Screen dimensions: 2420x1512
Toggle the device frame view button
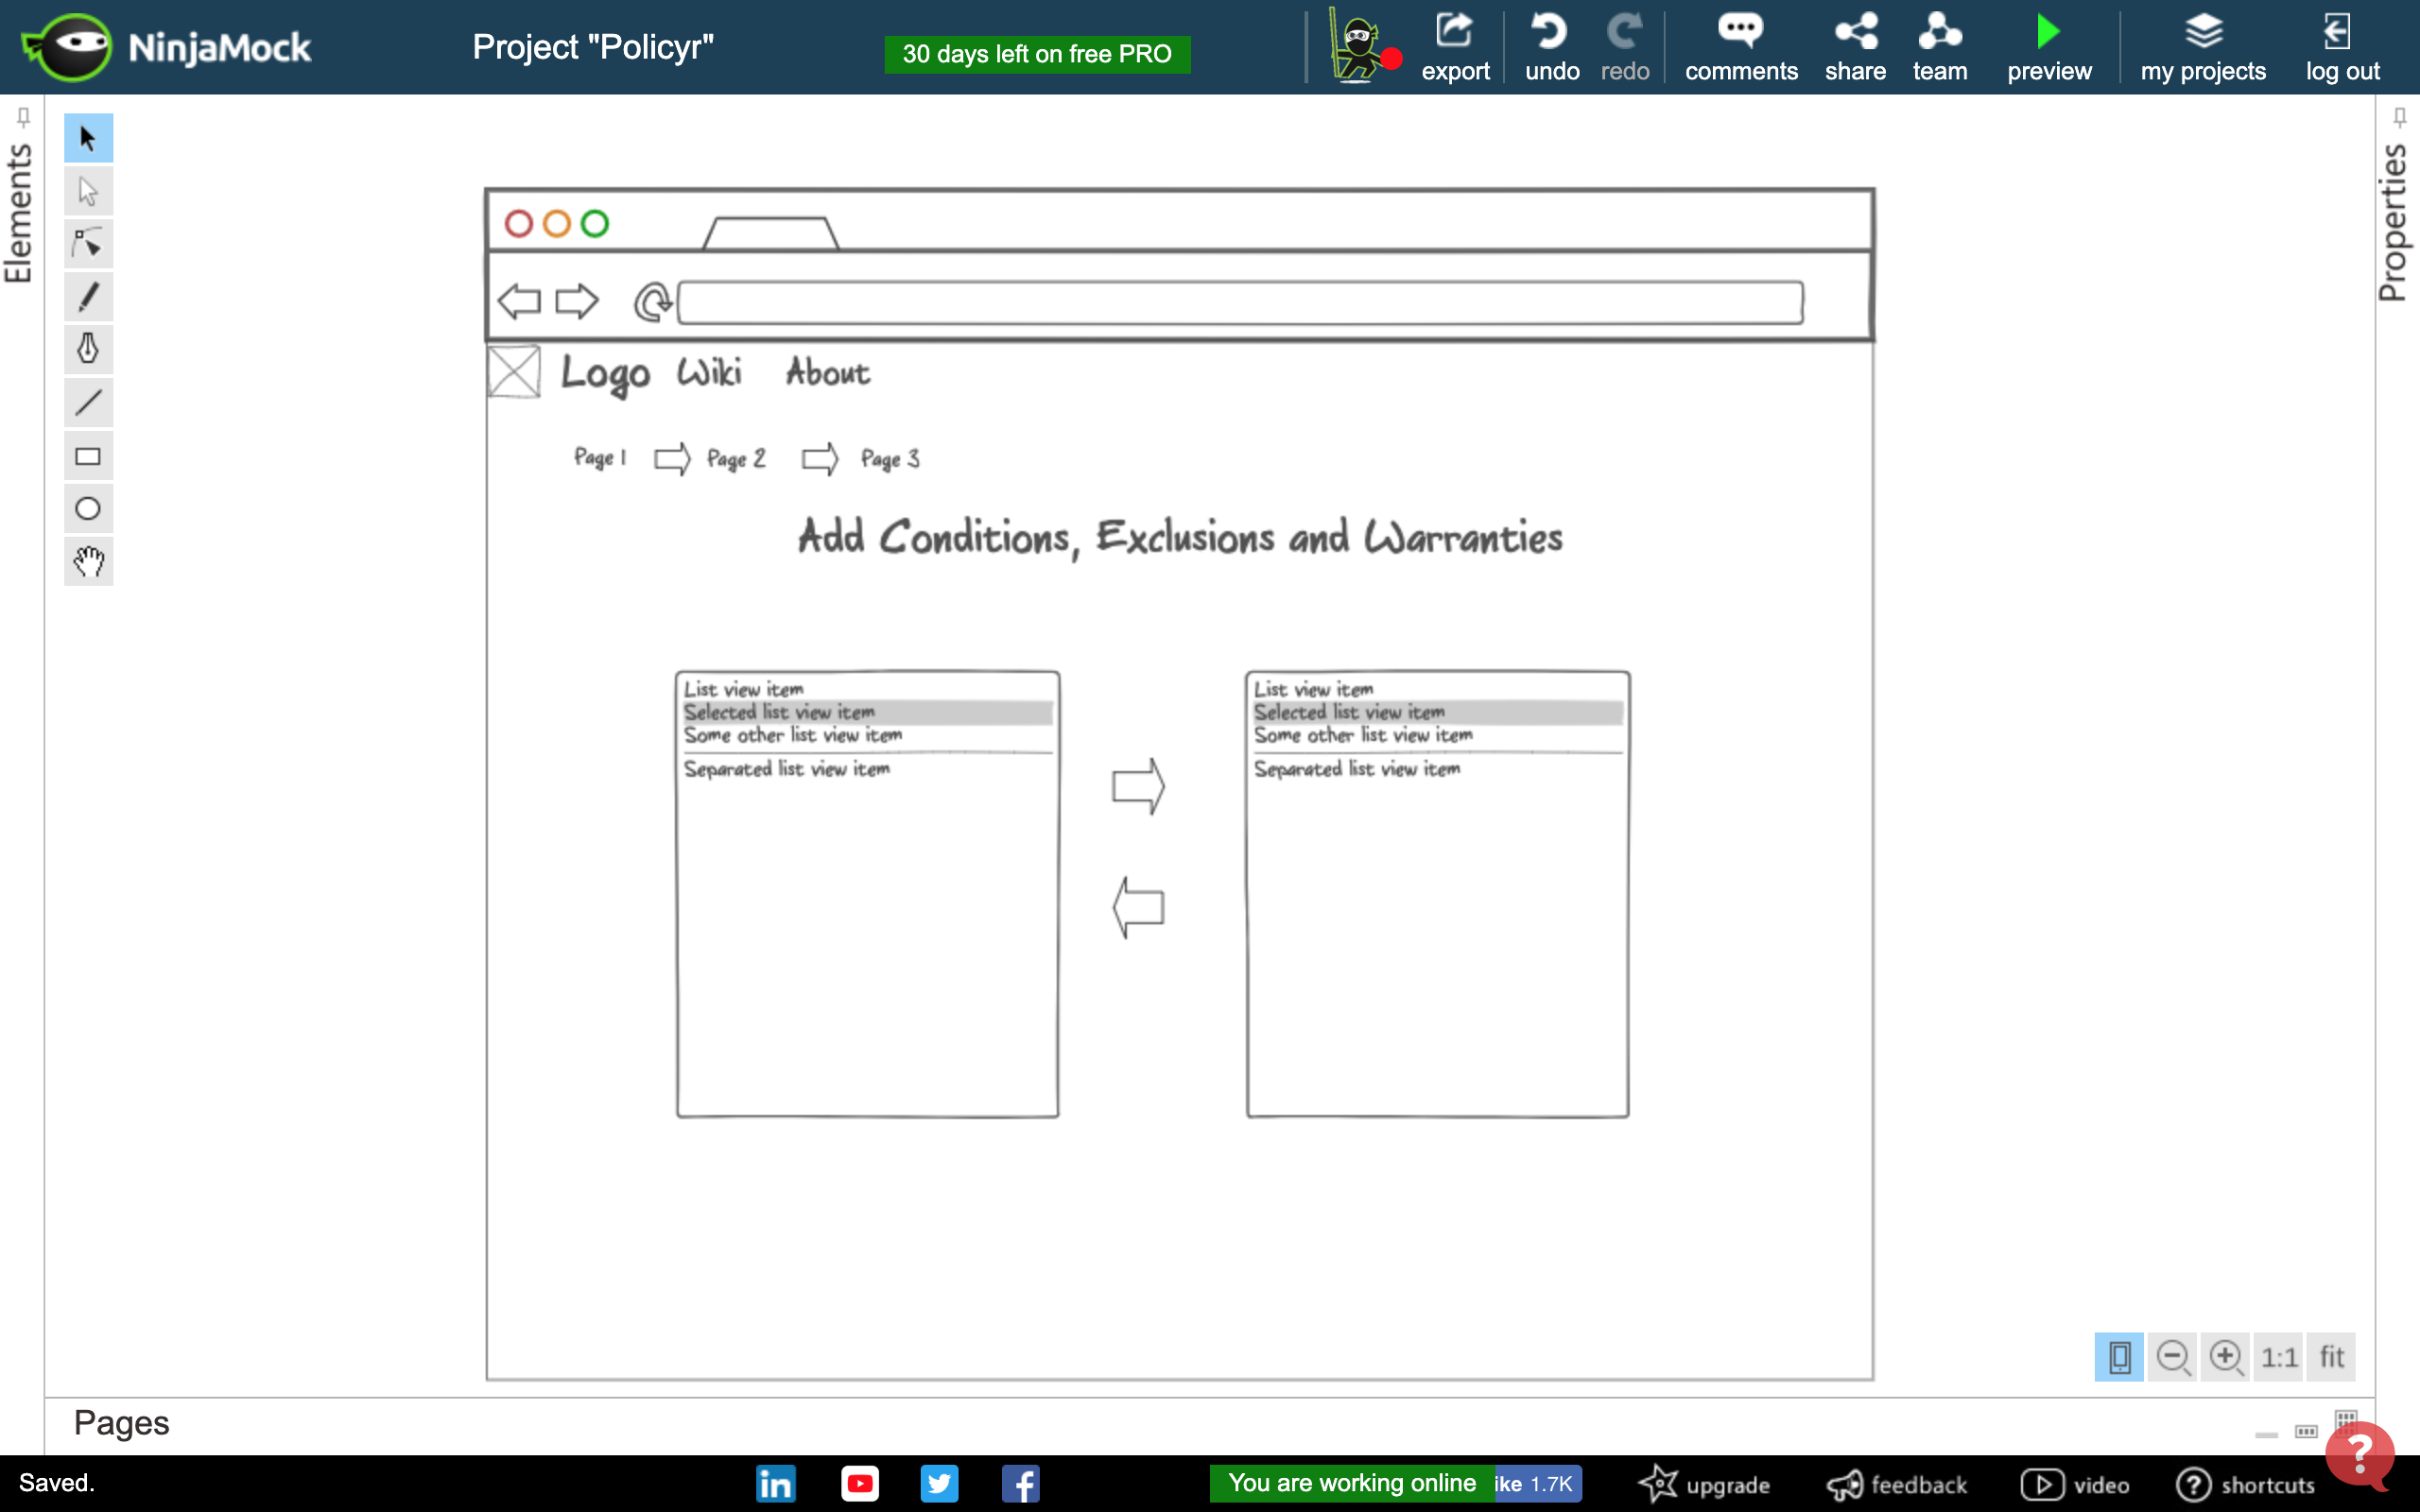tap(2119, 1357)
